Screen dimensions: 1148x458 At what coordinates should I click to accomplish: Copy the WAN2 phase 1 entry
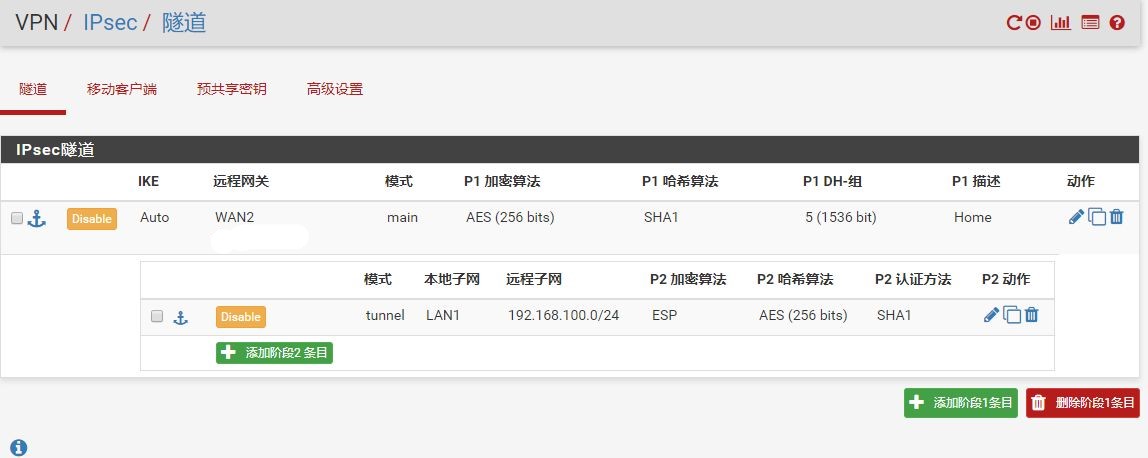(x=1097, y=217)
